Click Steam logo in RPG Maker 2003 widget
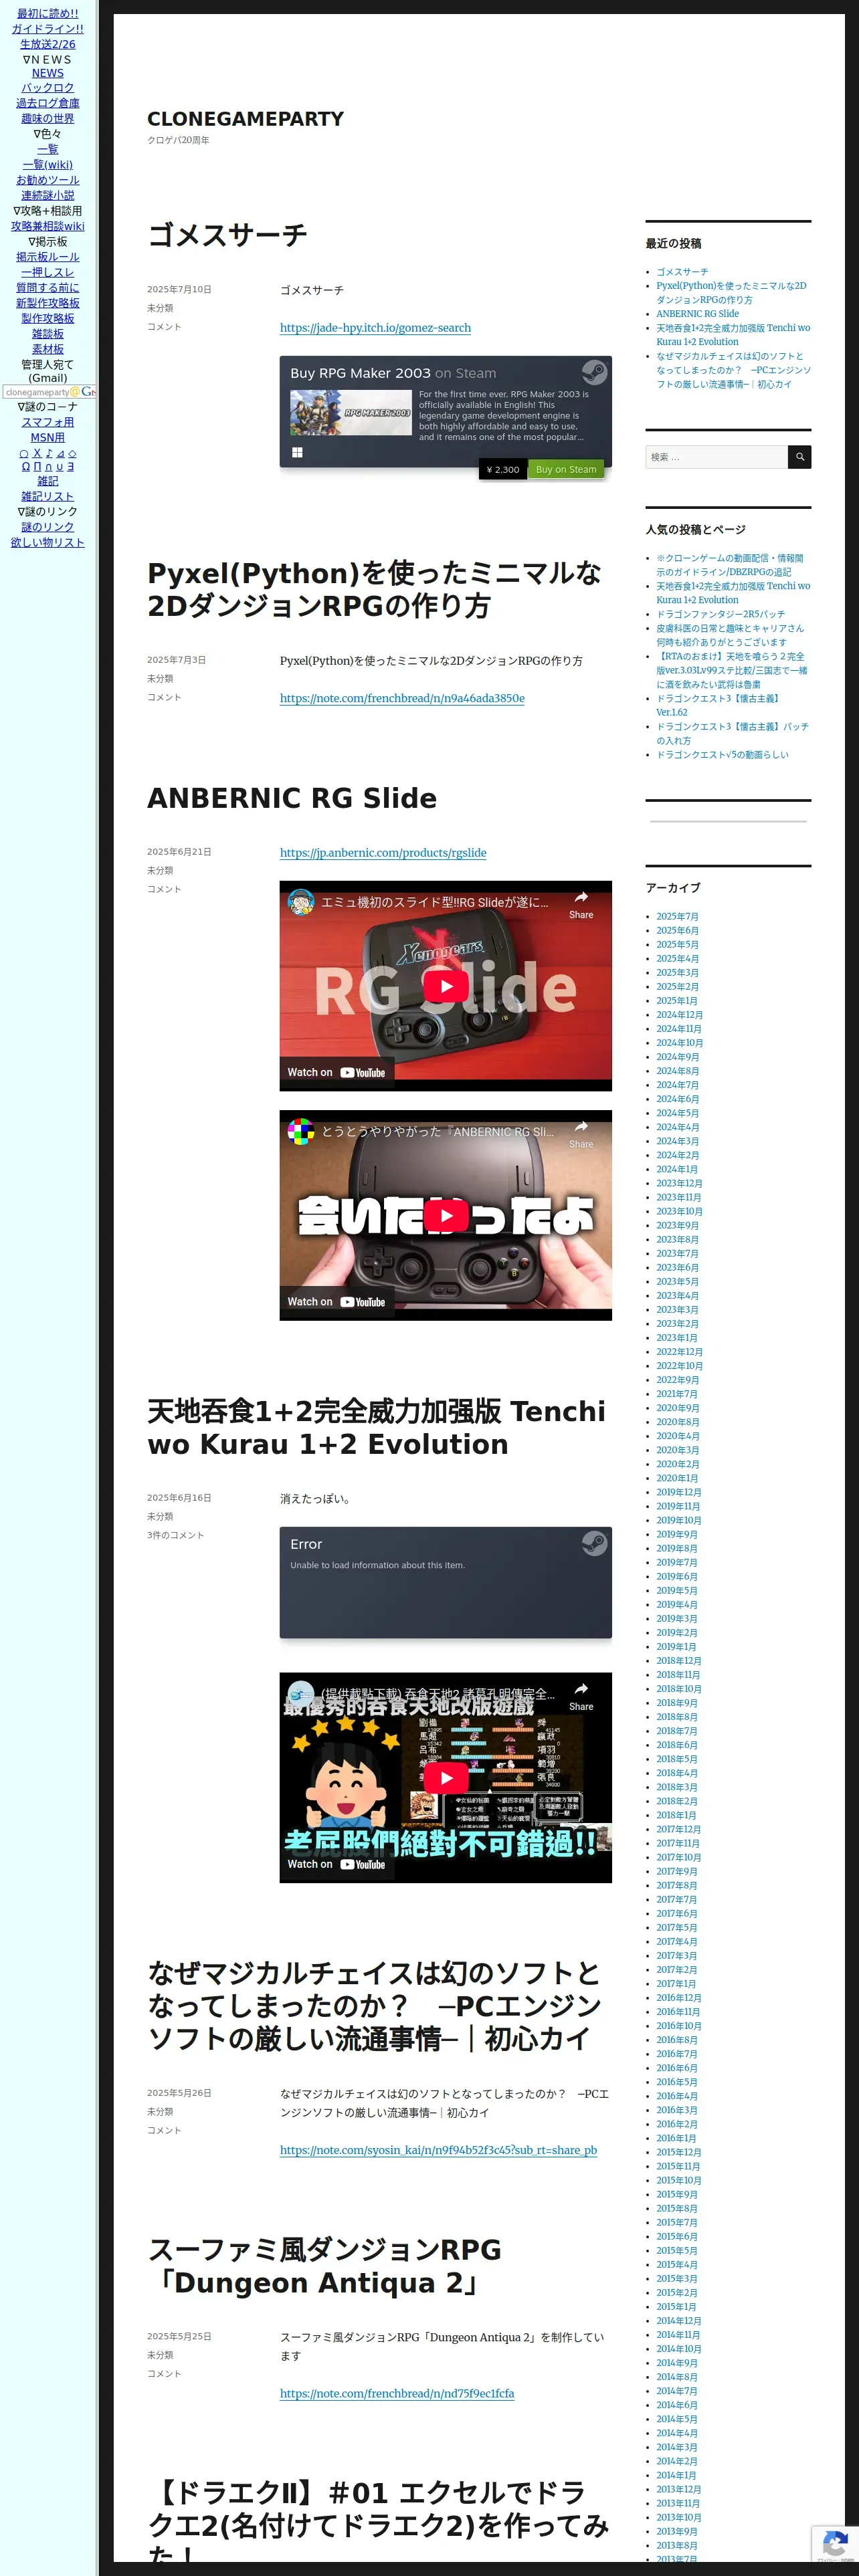859x2576 pixels. click(x=594, y=372)
